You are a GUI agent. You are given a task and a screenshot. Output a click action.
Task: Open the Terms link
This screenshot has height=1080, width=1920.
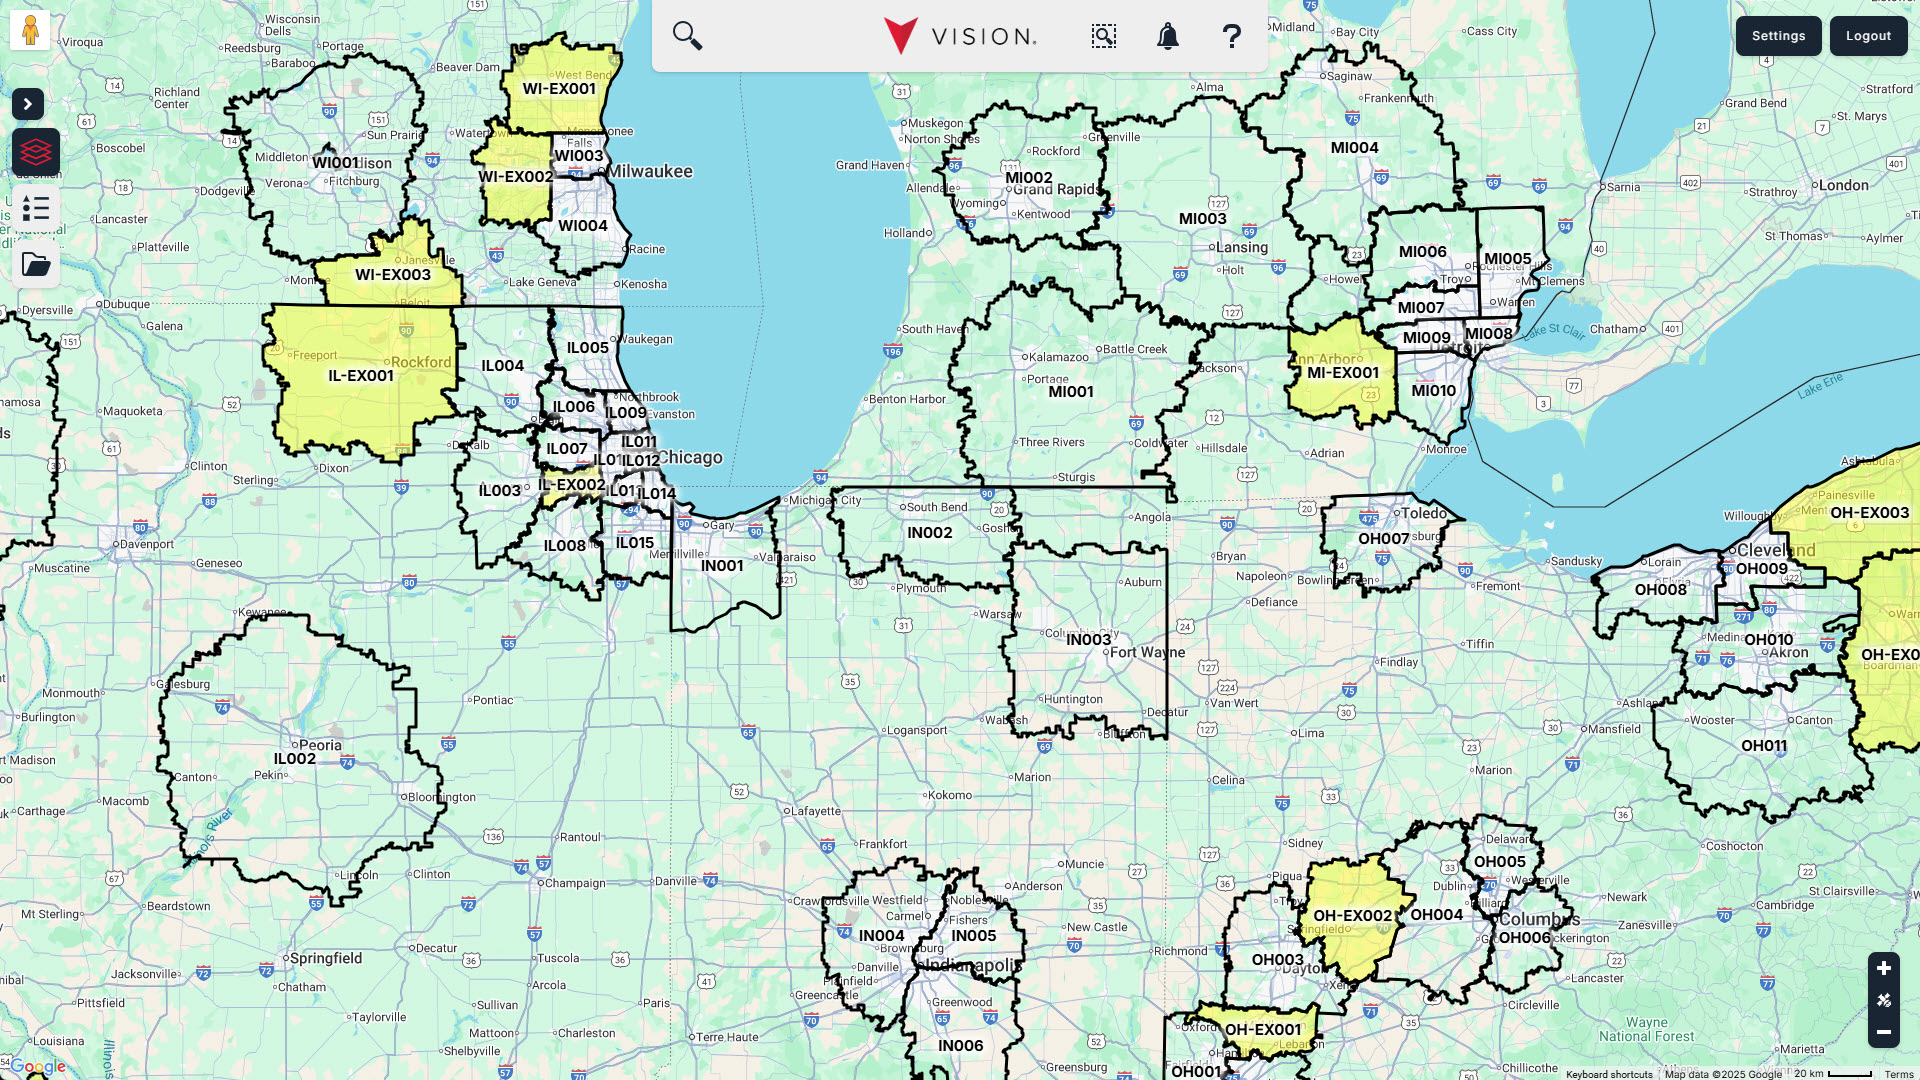pos(1898,1074)
